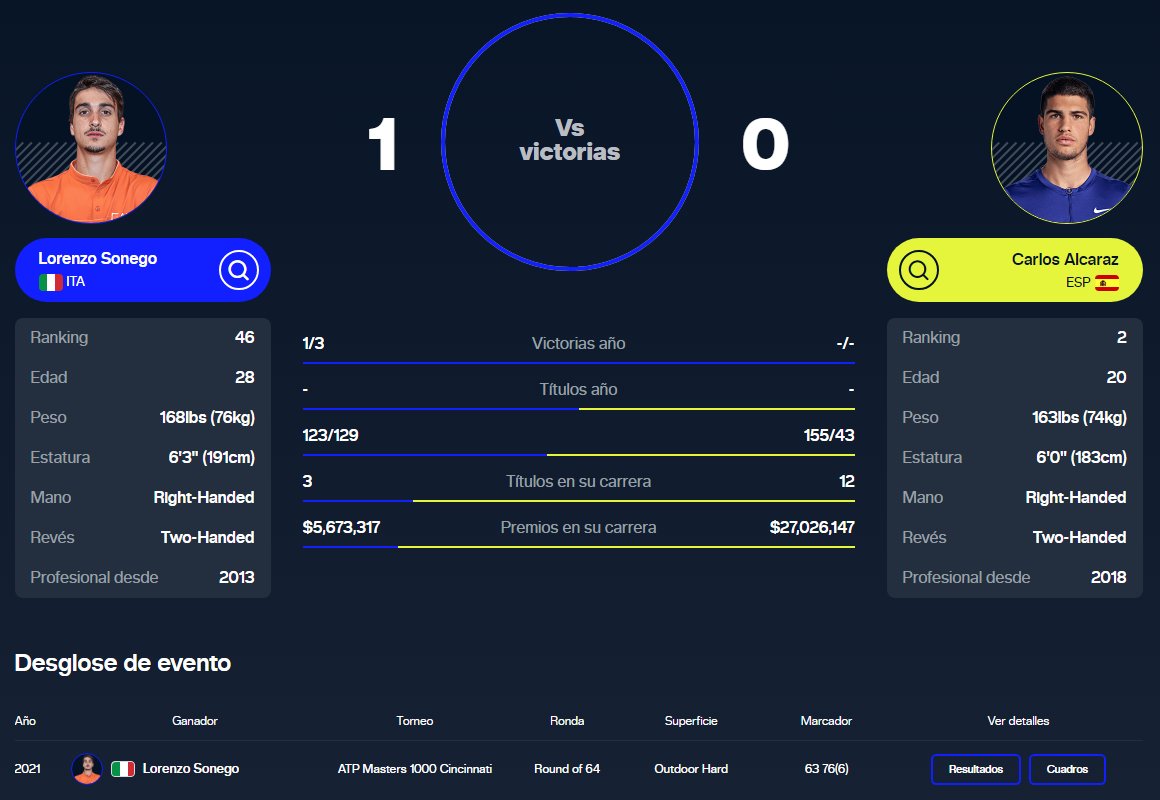Click the Victorias año comparison bar
The height and width of the screenshot is (800, 1160).
[579, 363]
